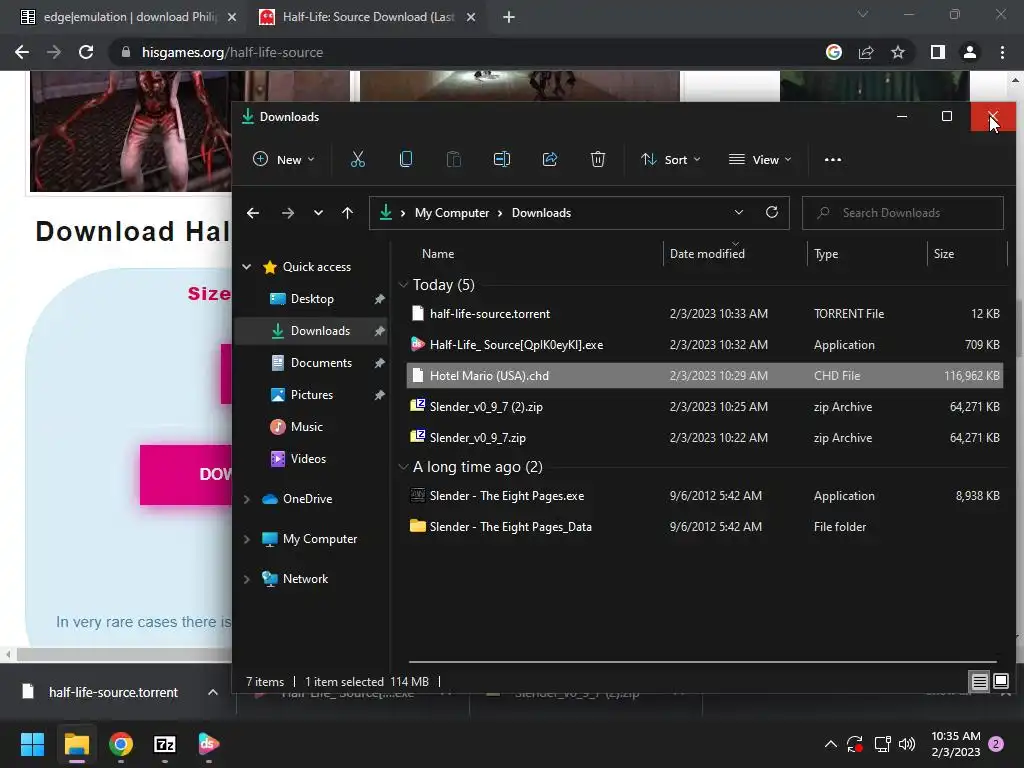Switch to details view icon in status bar
The height and width of the screenshot is (768, 1024).
[980, 682]
